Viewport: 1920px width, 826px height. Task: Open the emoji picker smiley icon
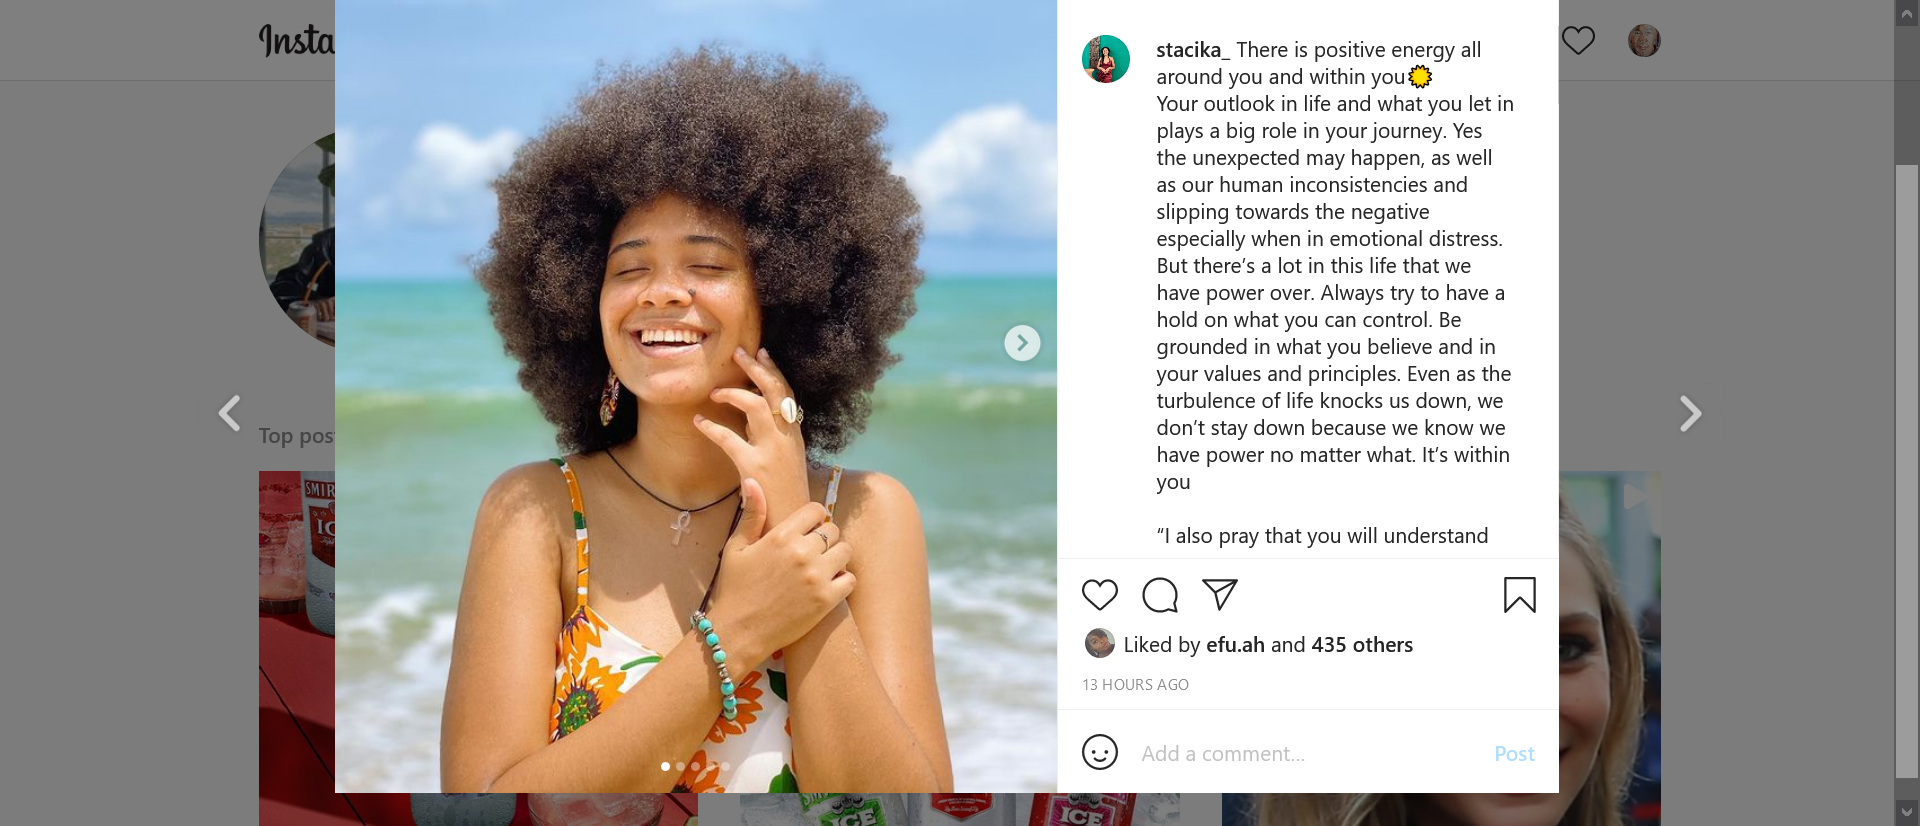click(x=1099, y=752)
